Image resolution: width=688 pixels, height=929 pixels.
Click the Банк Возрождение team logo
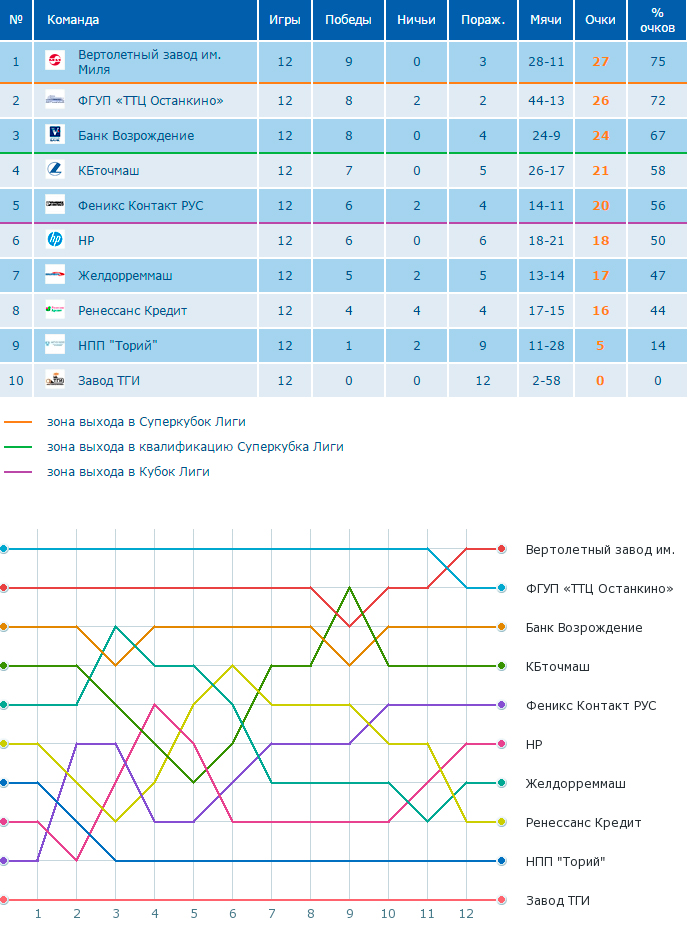pyautogui.click(x=55, y=134)
